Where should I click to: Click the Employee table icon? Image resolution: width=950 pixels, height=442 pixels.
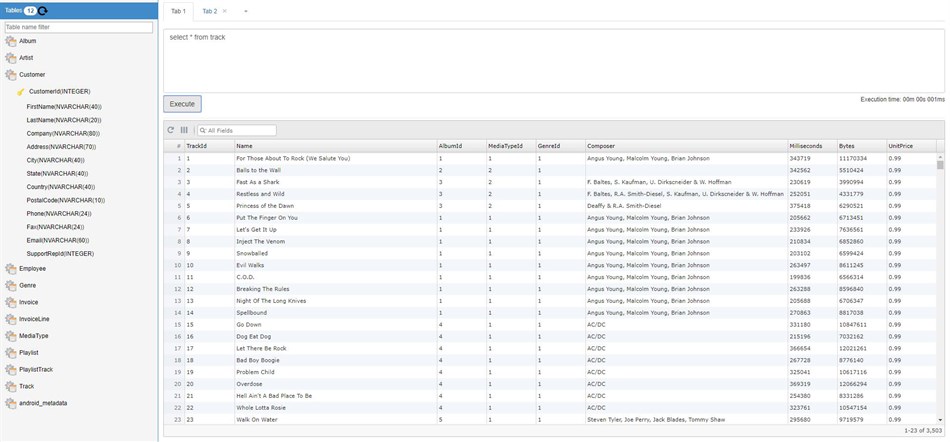(x=11, y=269)
